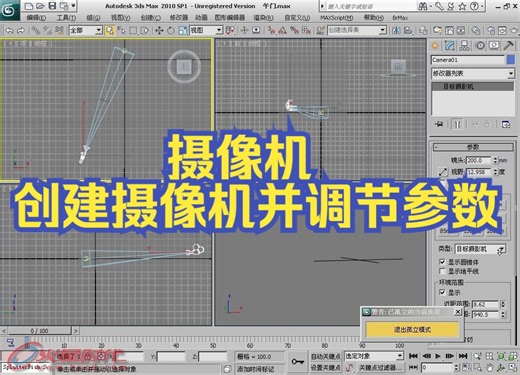
Task: Click the Help question mark icon
Action: click(474, 6)
